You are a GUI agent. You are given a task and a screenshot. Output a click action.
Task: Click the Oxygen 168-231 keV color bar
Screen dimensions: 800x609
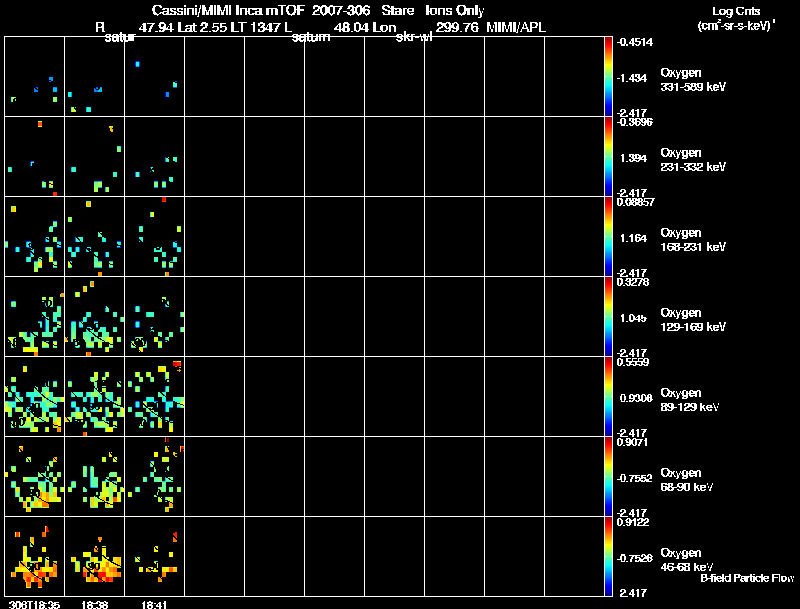[x=608, y=237]
